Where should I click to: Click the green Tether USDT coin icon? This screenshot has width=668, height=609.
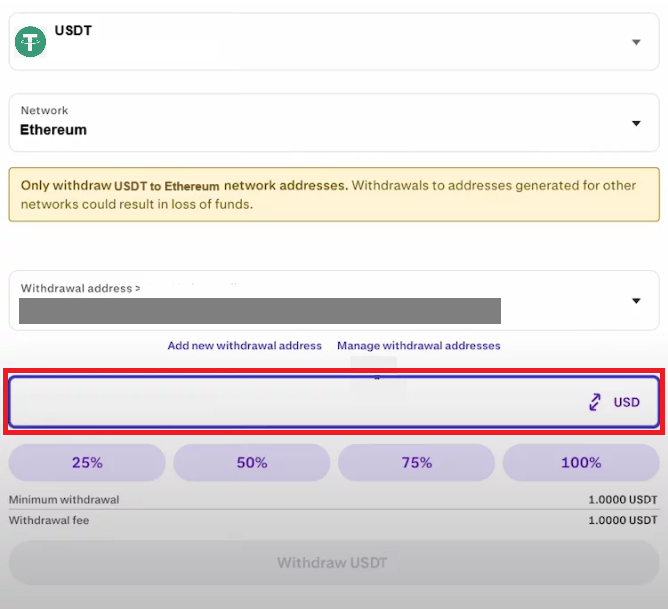pyautogui.click(x=30, y=41)
